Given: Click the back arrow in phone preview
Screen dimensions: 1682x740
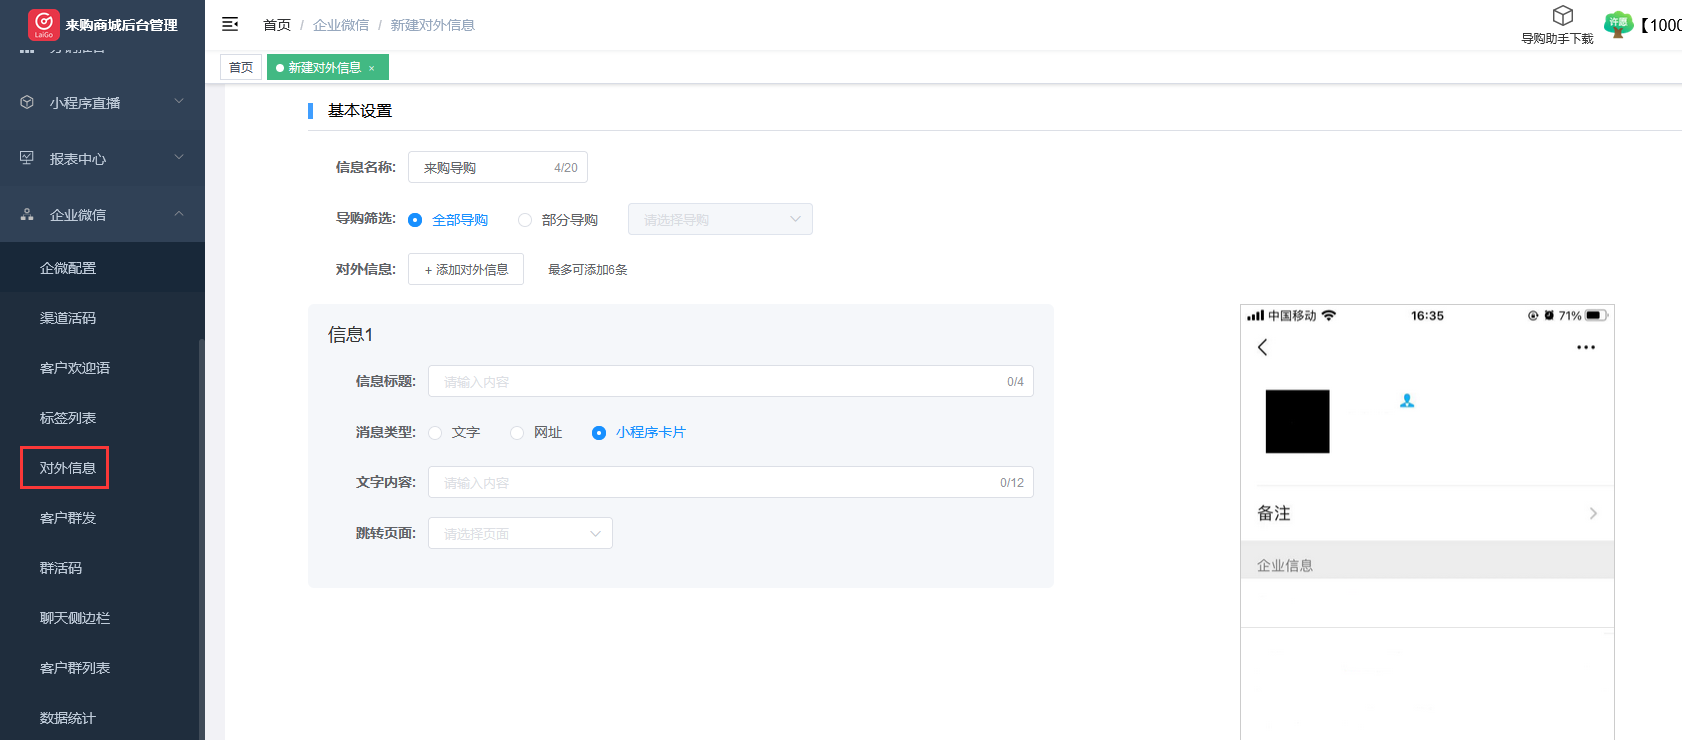Looking at the screenshot, I should tap(1262, 347).
